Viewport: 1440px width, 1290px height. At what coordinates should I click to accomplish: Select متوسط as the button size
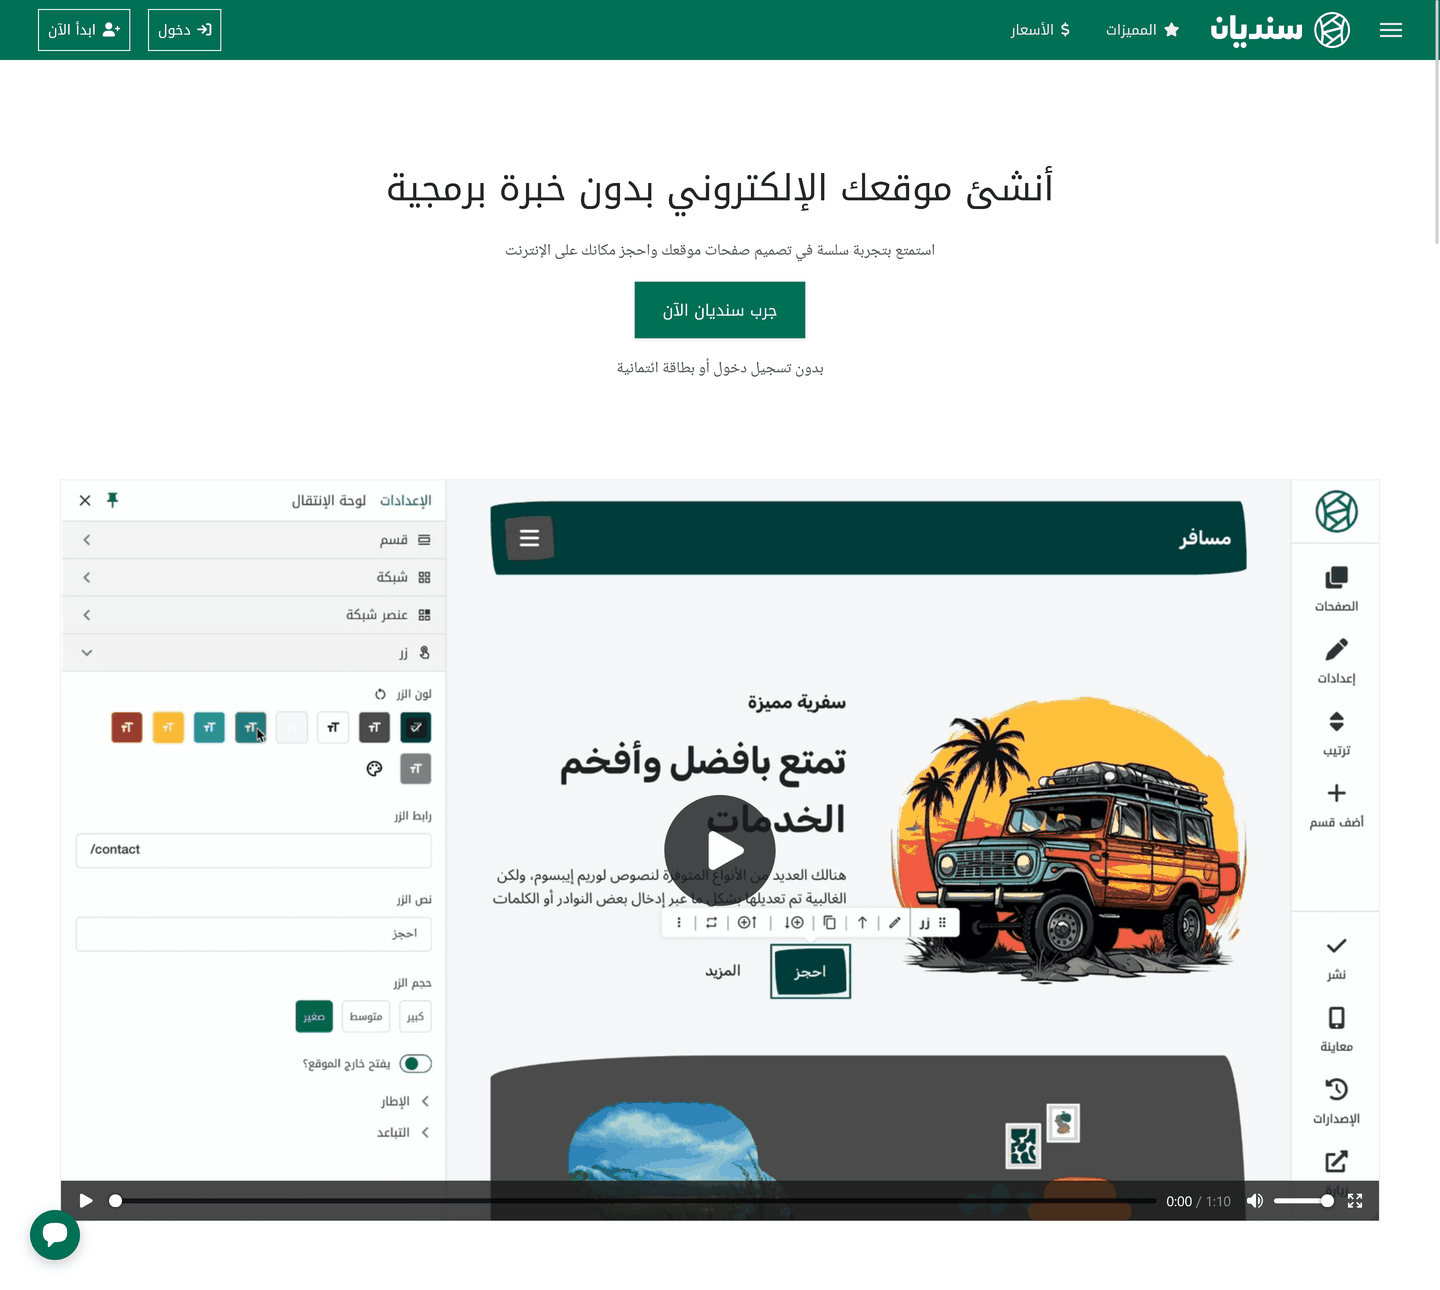pyautogui.click(x=364, y=1016)
